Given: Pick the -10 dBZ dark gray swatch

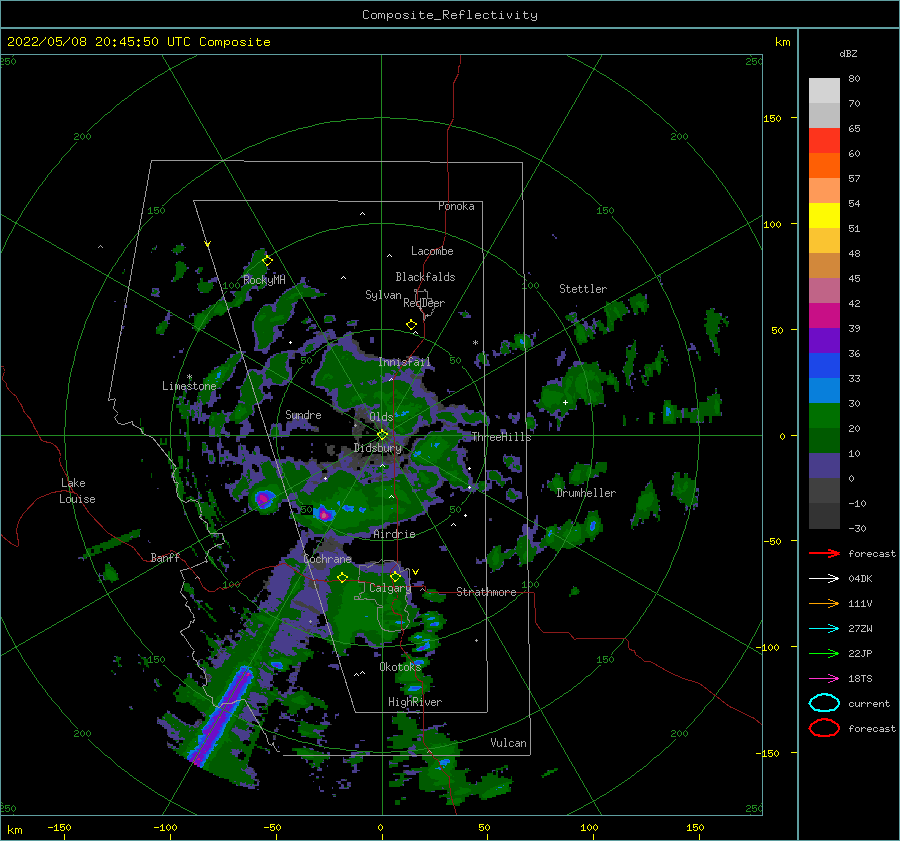Looking at the screenshot, I should [x=824, y=516].
